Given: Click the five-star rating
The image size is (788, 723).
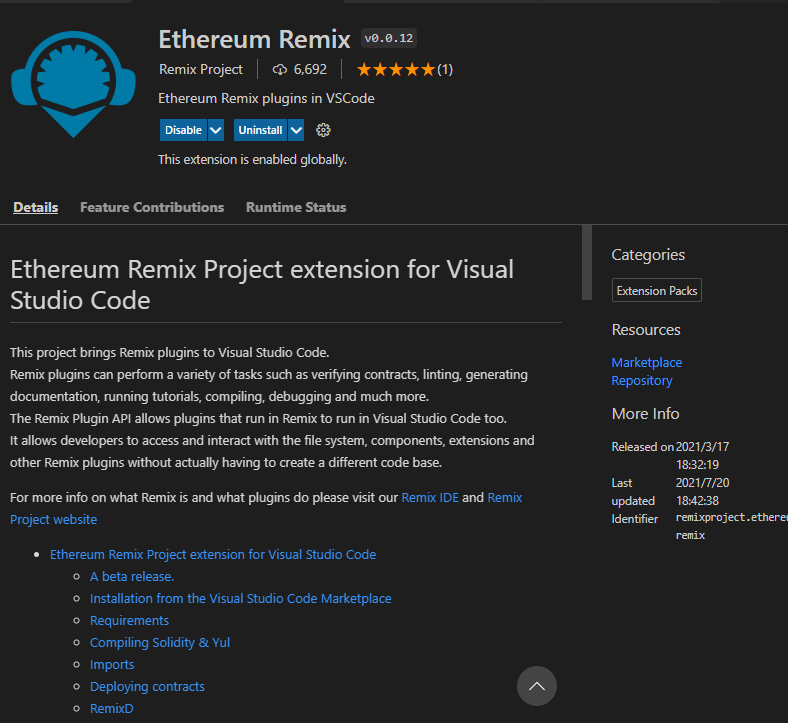Looking at the screenshot, I should pos(396,69).
